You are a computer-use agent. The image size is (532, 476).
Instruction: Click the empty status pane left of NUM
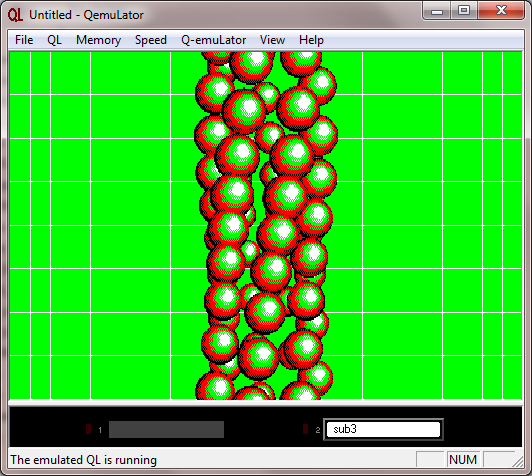click(430, 460)
